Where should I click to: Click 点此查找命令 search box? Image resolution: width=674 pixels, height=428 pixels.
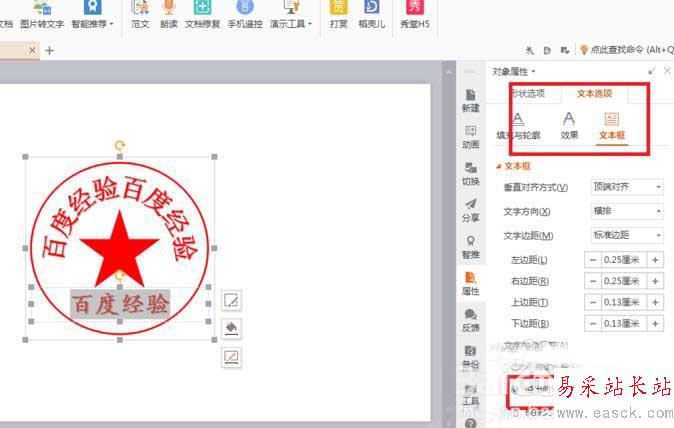click(627, 50)
